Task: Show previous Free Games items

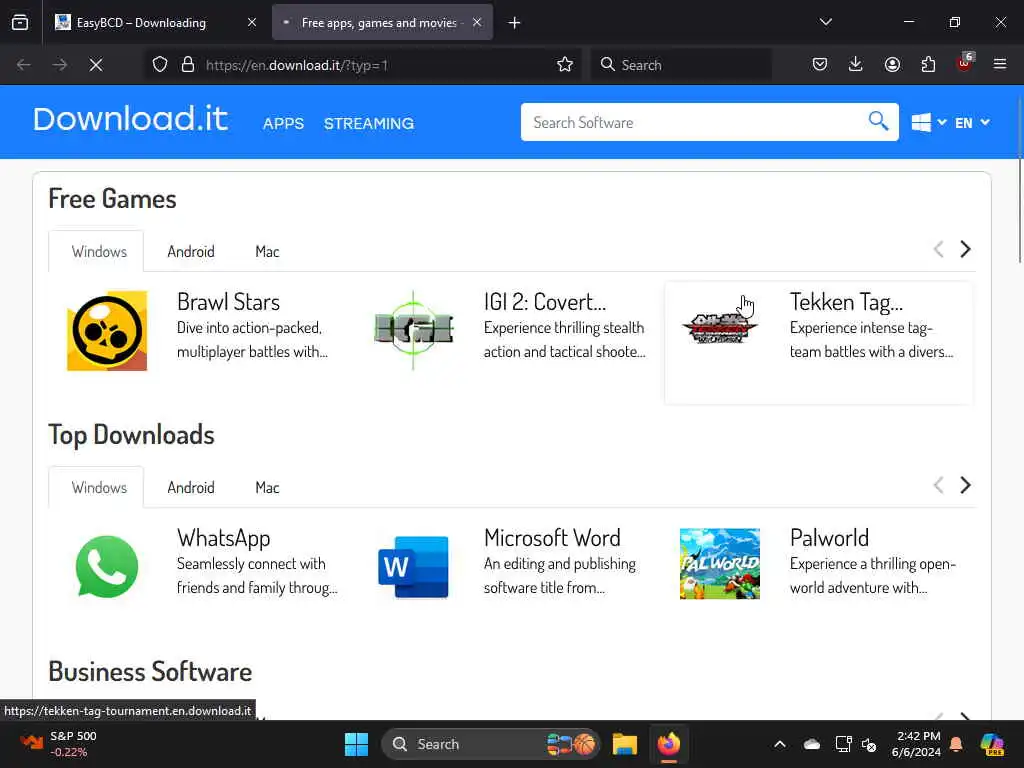Action: (x=939, y=249)
